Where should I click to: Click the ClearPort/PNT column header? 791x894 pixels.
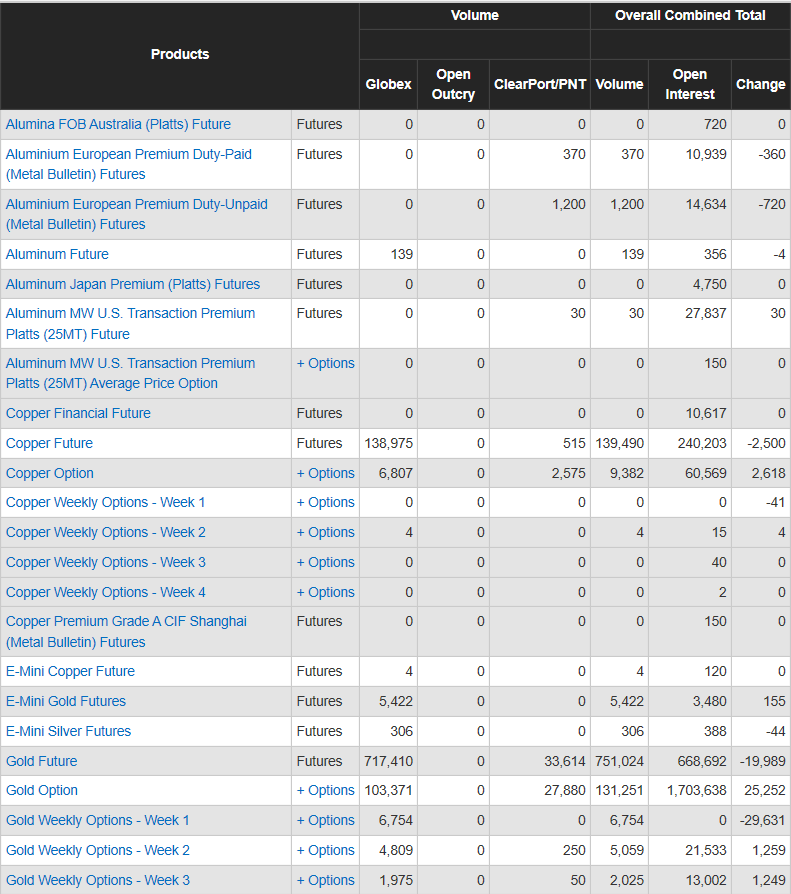540,84
